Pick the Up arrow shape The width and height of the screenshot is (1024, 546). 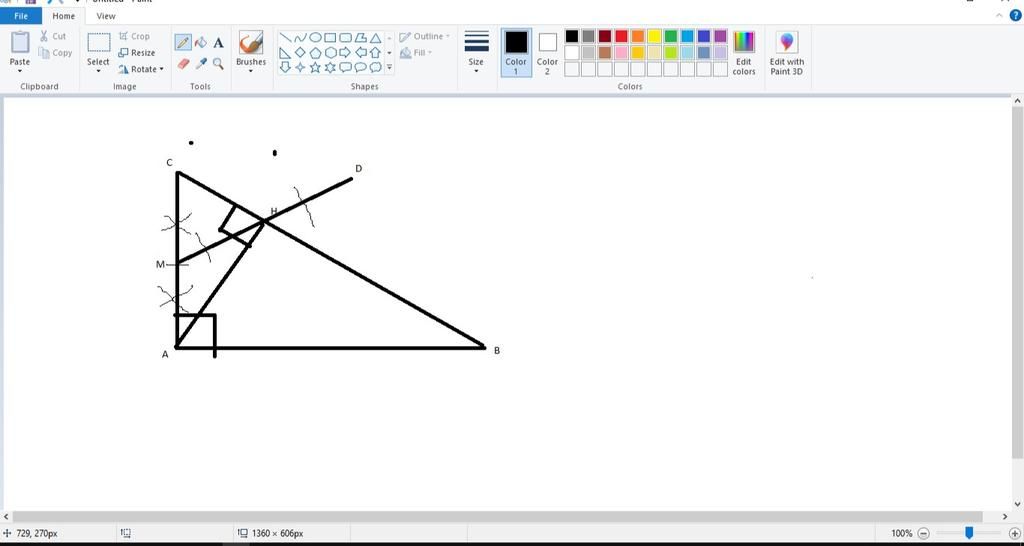pos(376,52)
